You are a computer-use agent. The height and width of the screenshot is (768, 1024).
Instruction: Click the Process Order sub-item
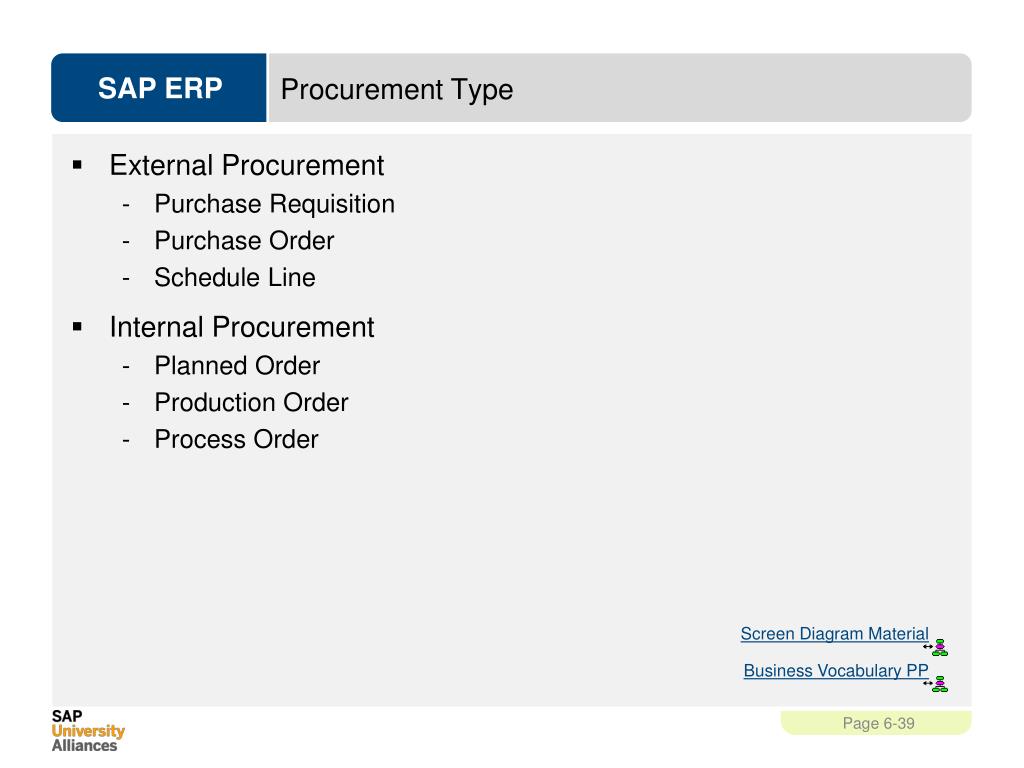coord(236,439)
